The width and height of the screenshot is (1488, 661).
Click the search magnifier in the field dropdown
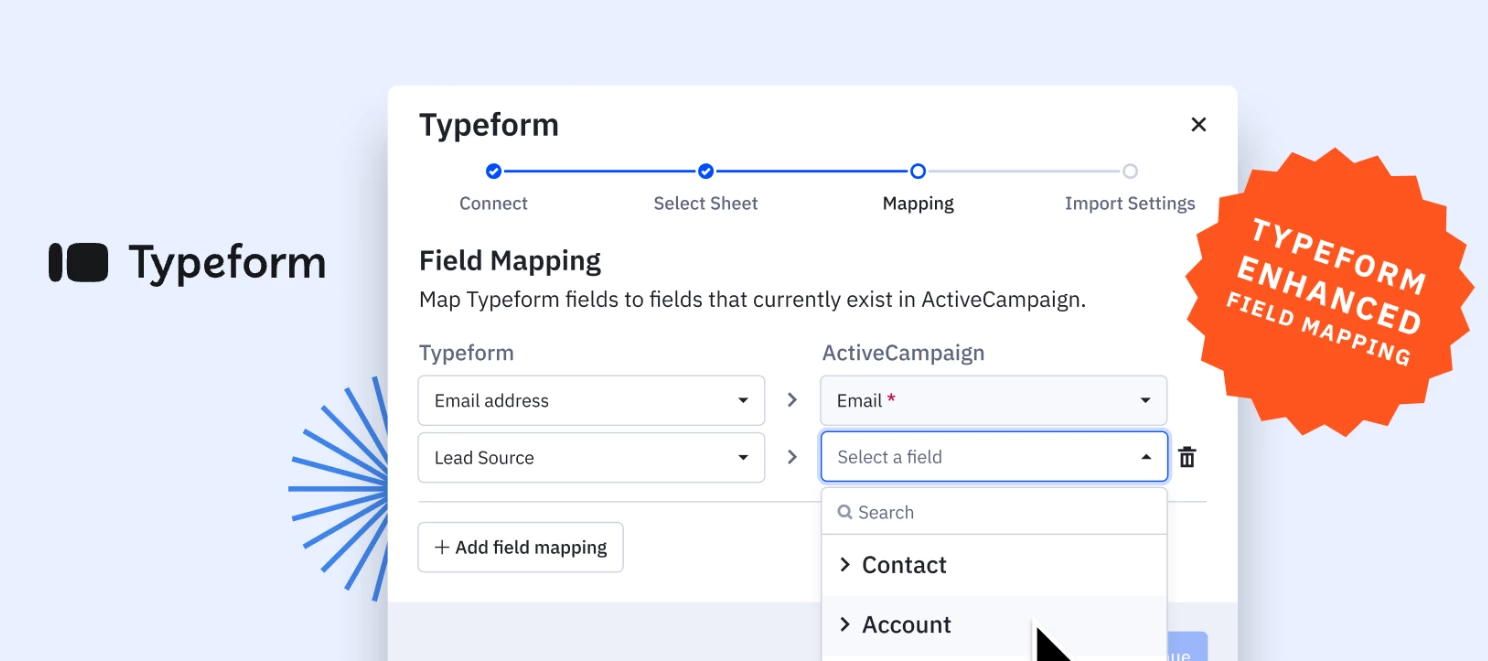(x=845, y=512)
